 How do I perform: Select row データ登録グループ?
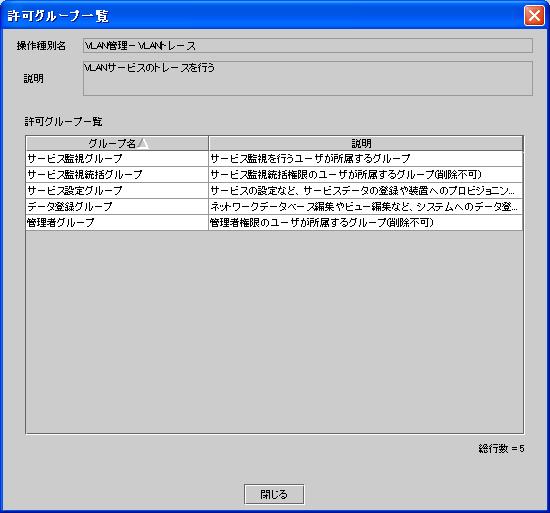(274, 207)
